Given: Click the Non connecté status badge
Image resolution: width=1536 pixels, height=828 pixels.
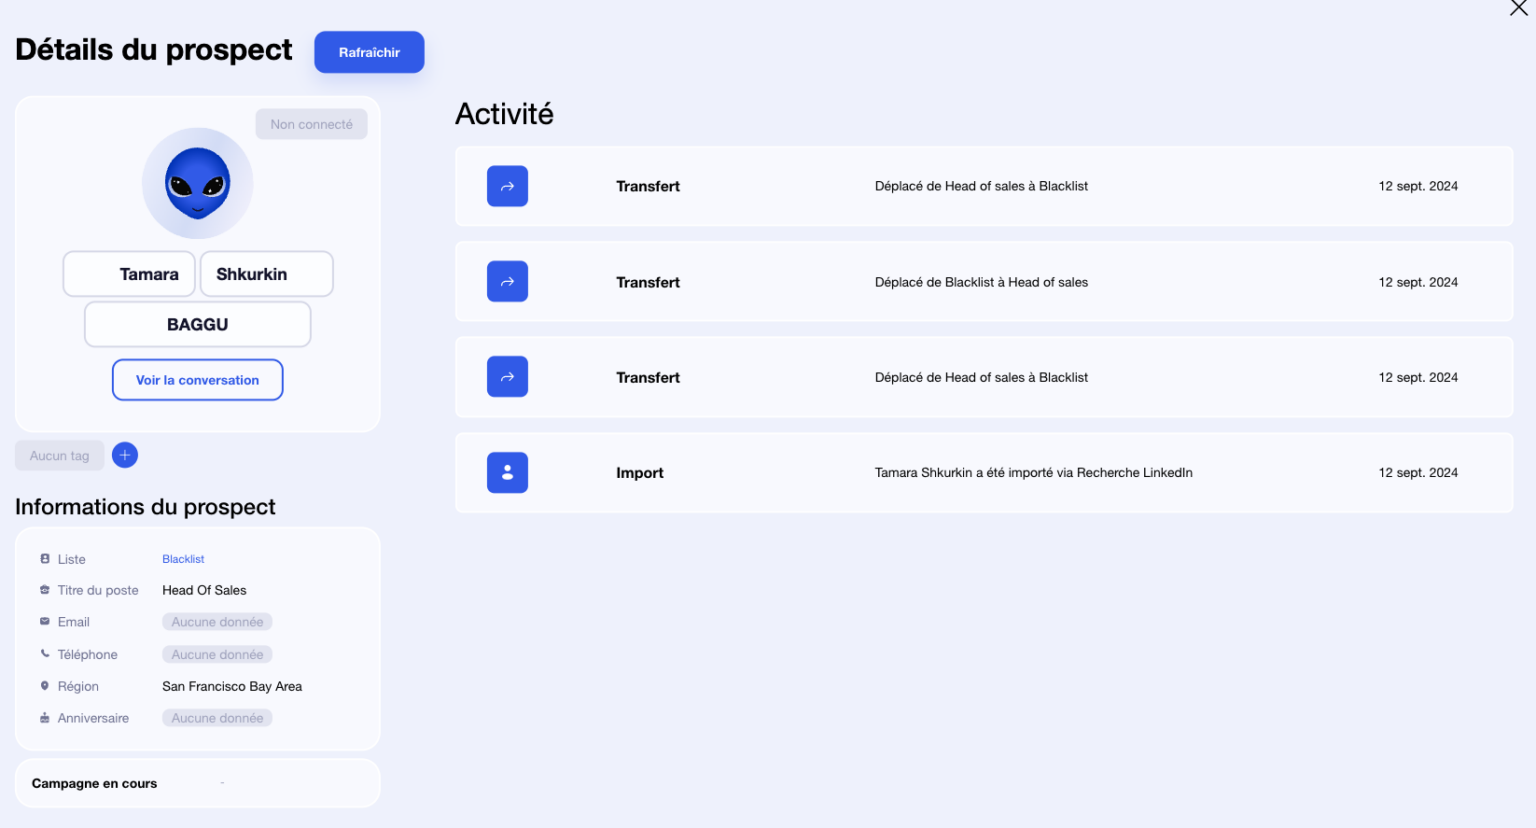Looking at the screenshot, I should click(x=311, y=124).
